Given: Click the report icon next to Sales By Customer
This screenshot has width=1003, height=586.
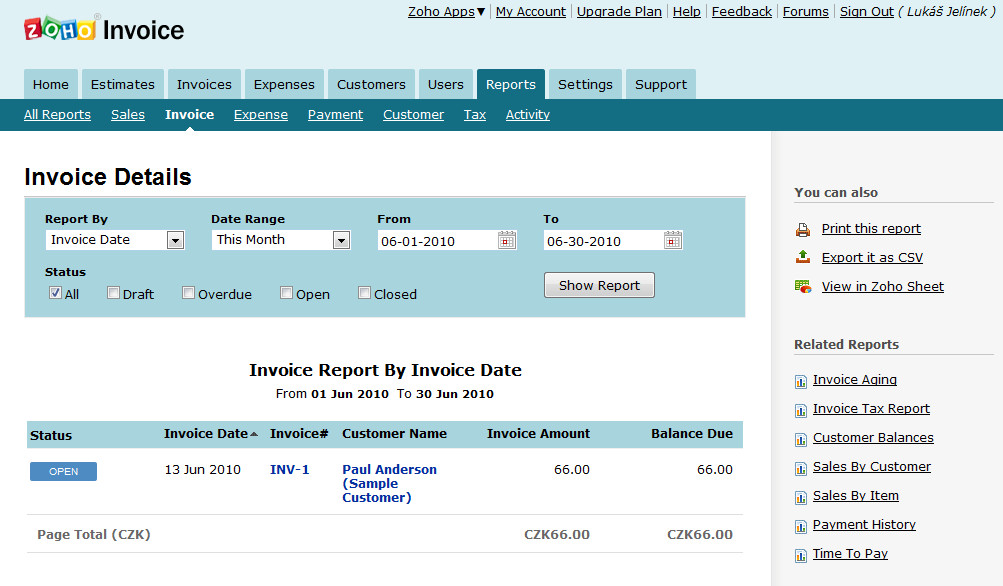Looking at the screenshot, I should (x=801, y=469).
